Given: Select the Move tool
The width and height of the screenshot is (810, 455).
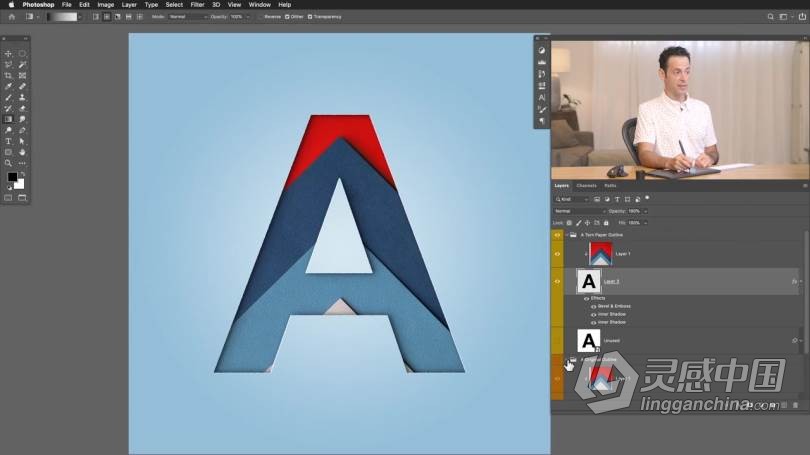Looking at the screenshot, I should point(8,53).
